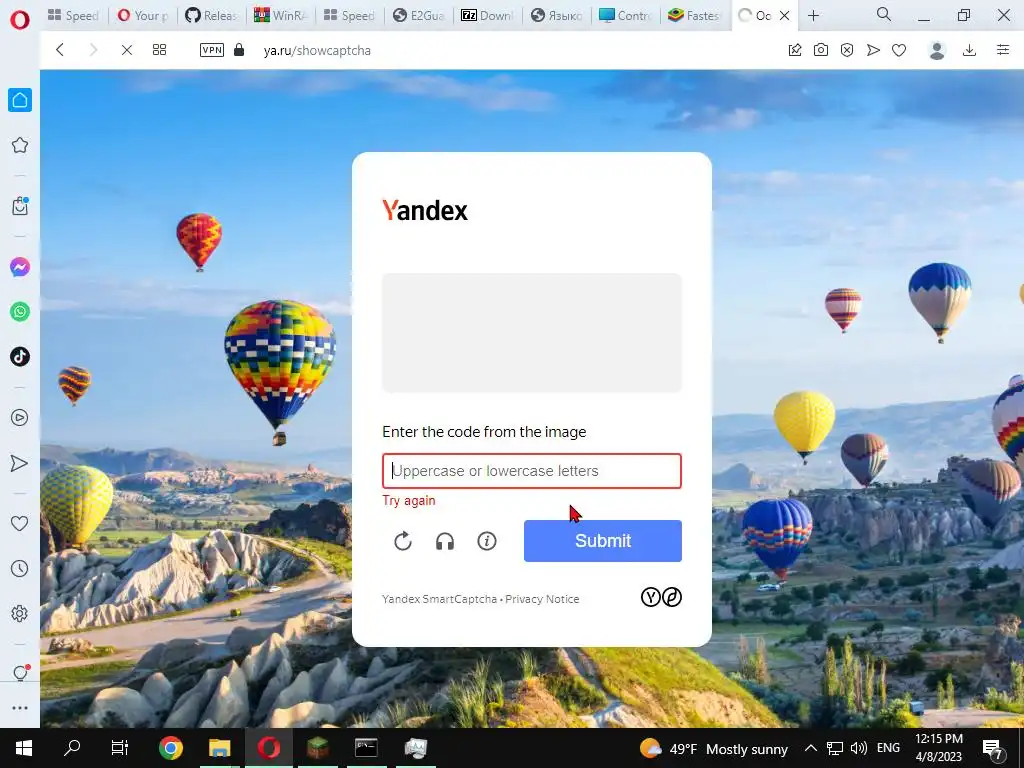Switch to the Fastest BlueStacks tab
1024x768 pixels.
pyautogui.click(x=694, y=16)
